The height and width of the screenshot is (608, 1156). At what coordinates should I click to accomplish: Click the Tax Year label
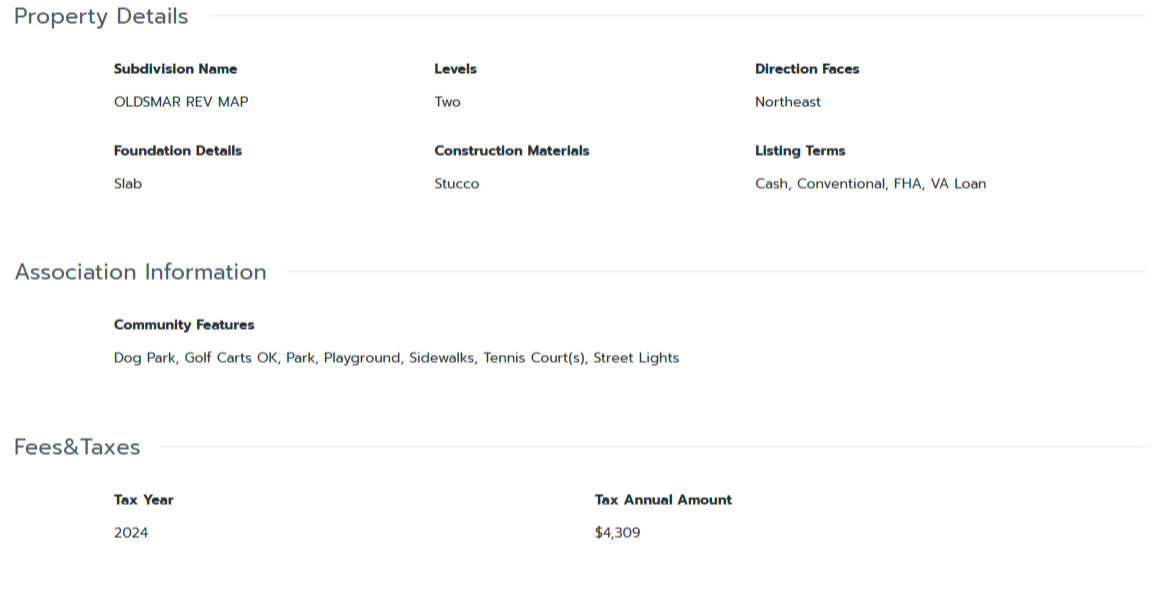pyautogui.click(x=144, y=500)
